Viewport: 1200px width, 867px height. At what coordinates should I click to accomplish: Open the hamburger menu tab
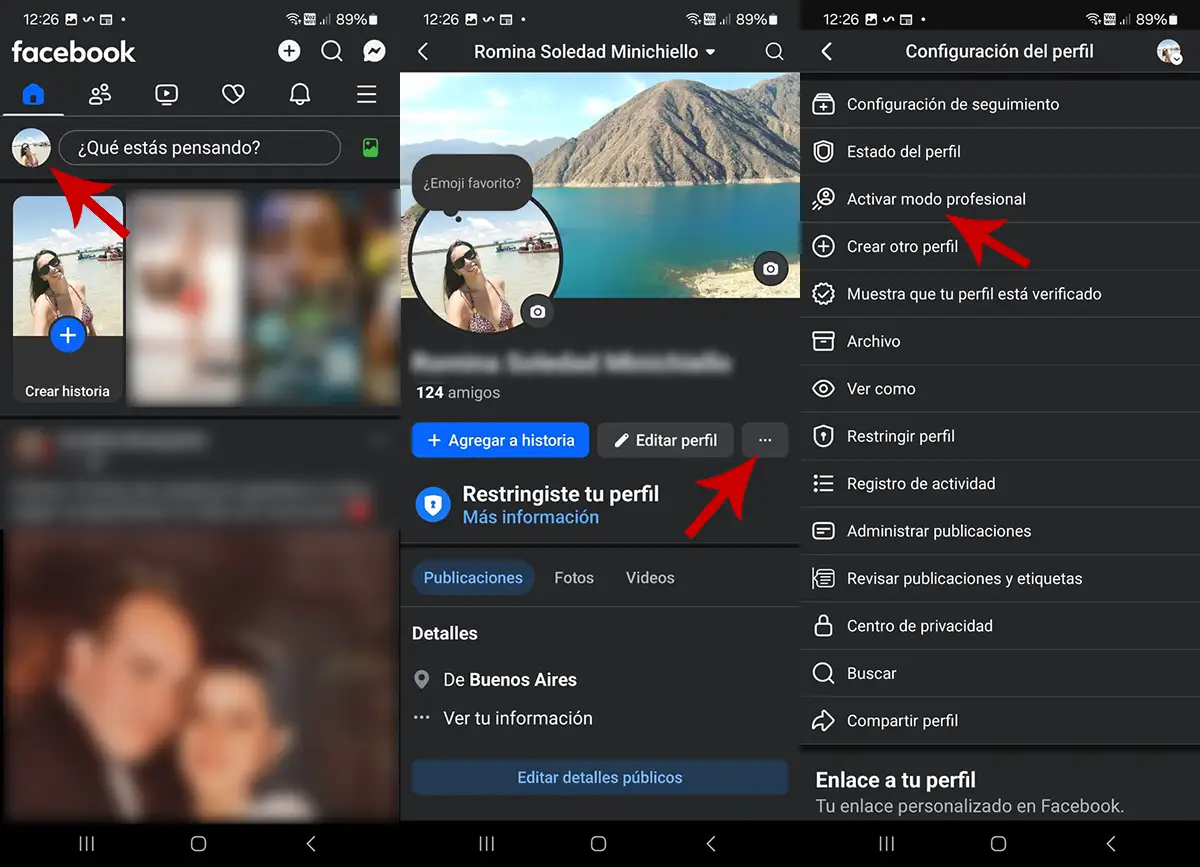coord(367,94)
